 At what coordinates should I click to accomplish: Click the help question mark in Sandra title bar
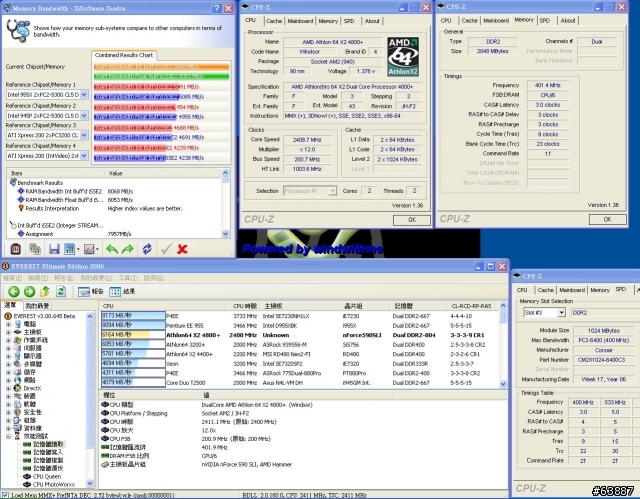(x=215, y=7)
